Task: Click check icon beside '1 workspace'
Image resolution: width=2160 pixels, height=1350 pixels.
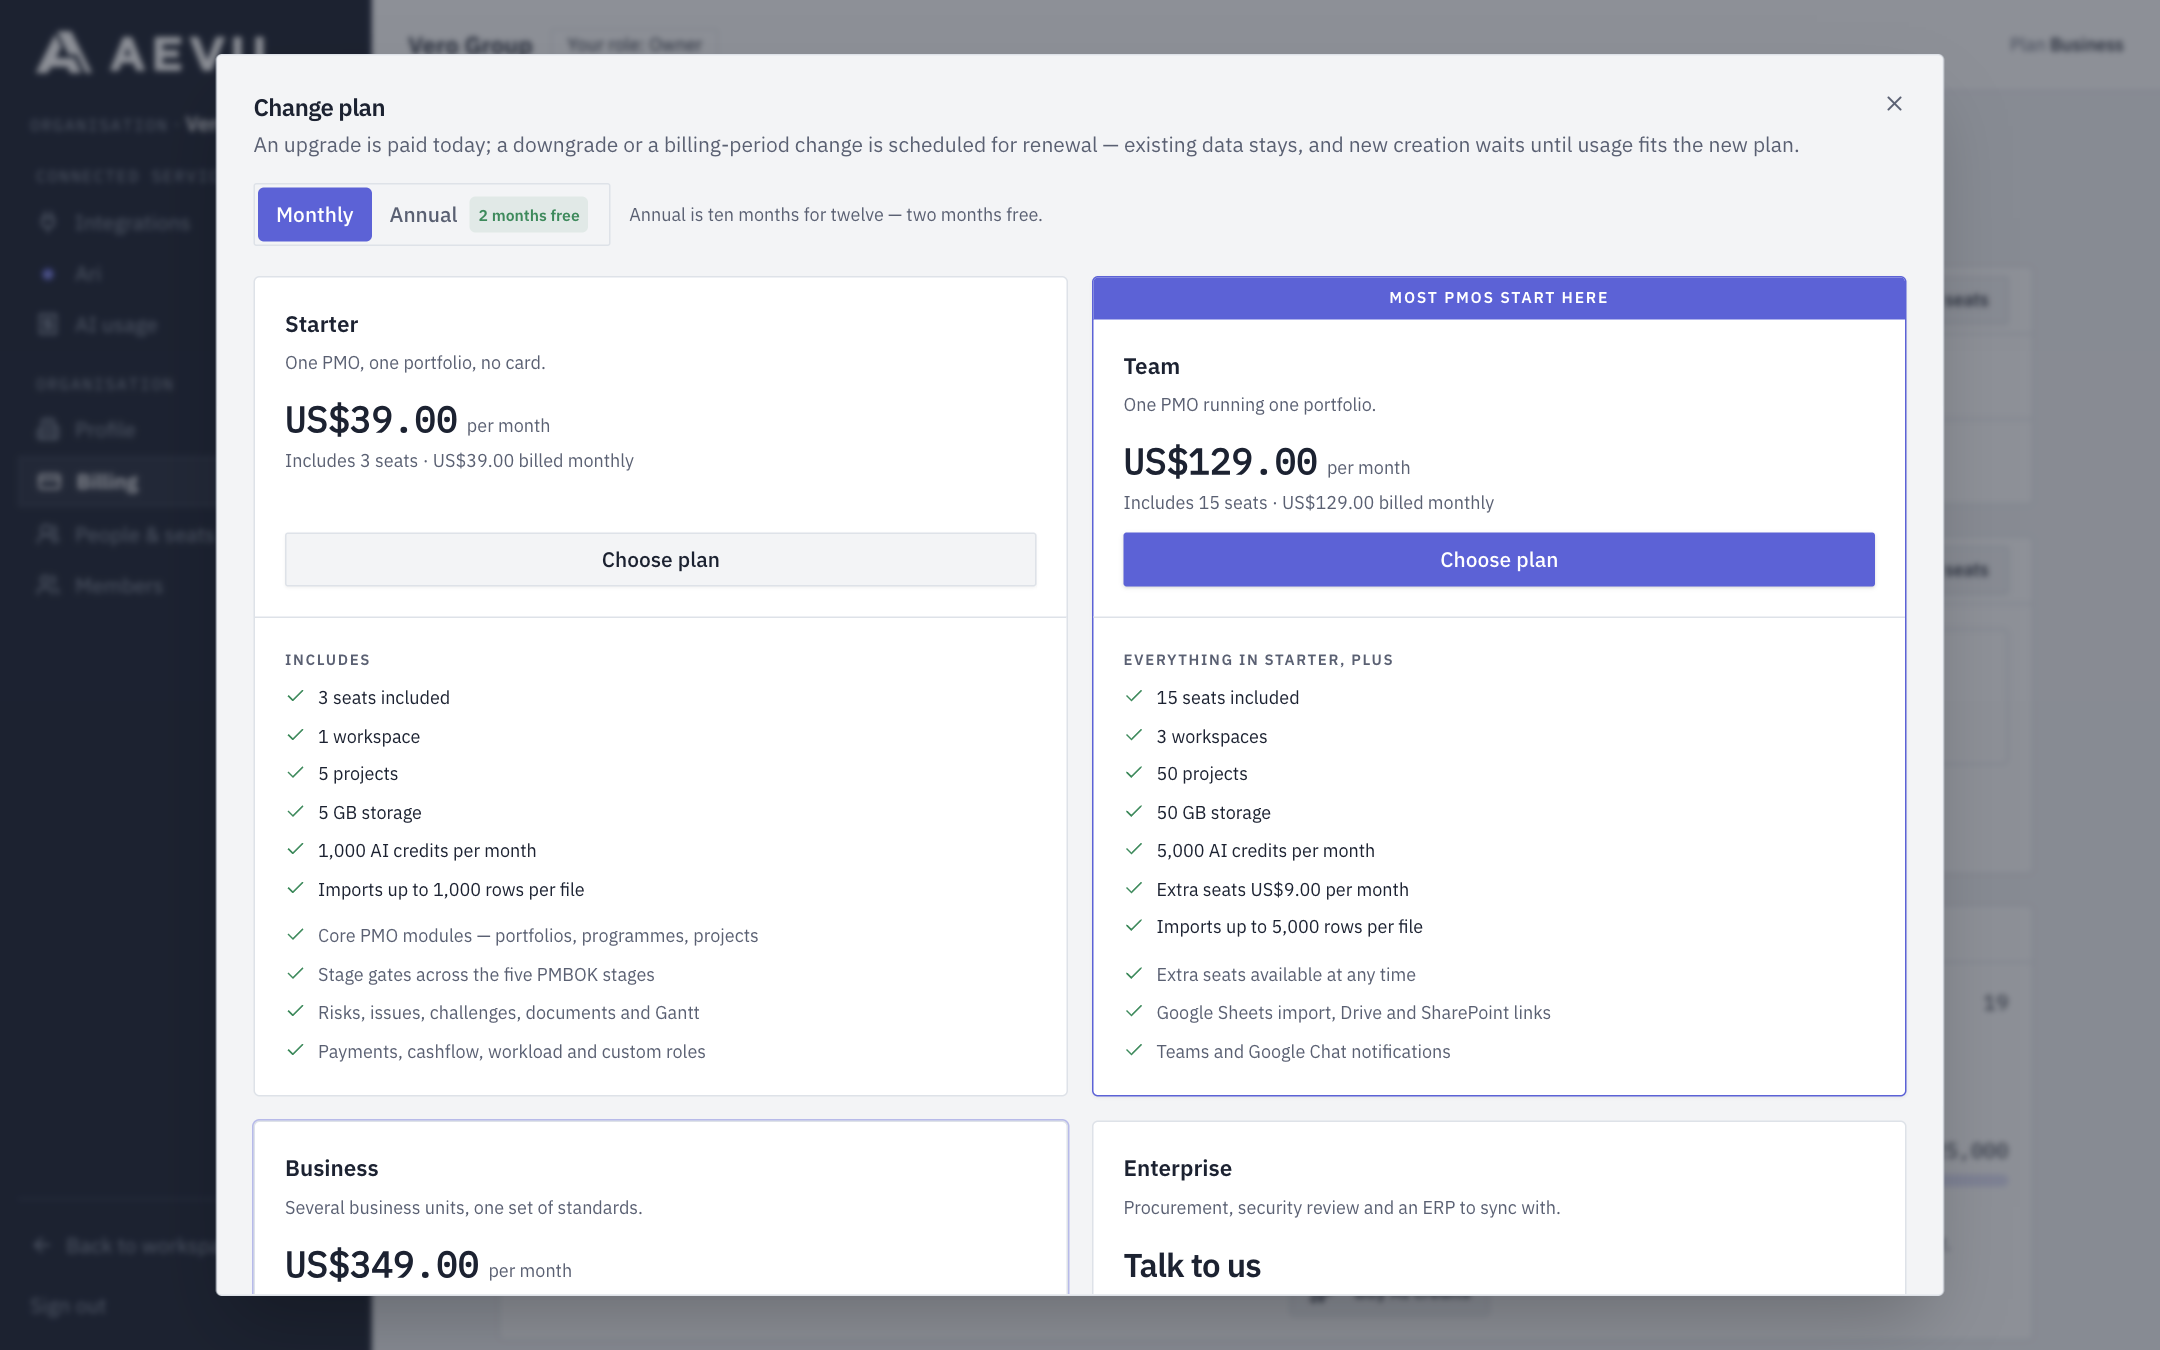Action: click(x=295, y=736)
